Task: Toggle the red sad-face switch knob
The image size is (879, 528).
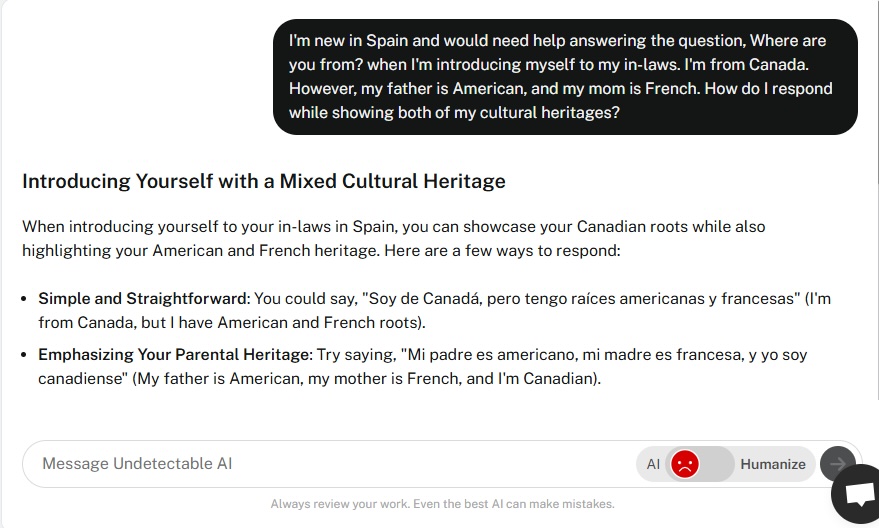Action: tap(684, 464)
